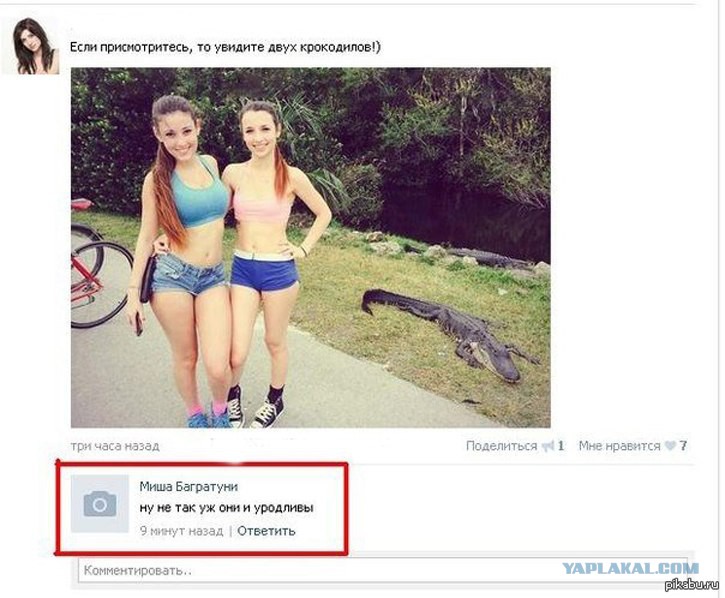Focus the Комментировать.. input field

click(x=383, y=570)
